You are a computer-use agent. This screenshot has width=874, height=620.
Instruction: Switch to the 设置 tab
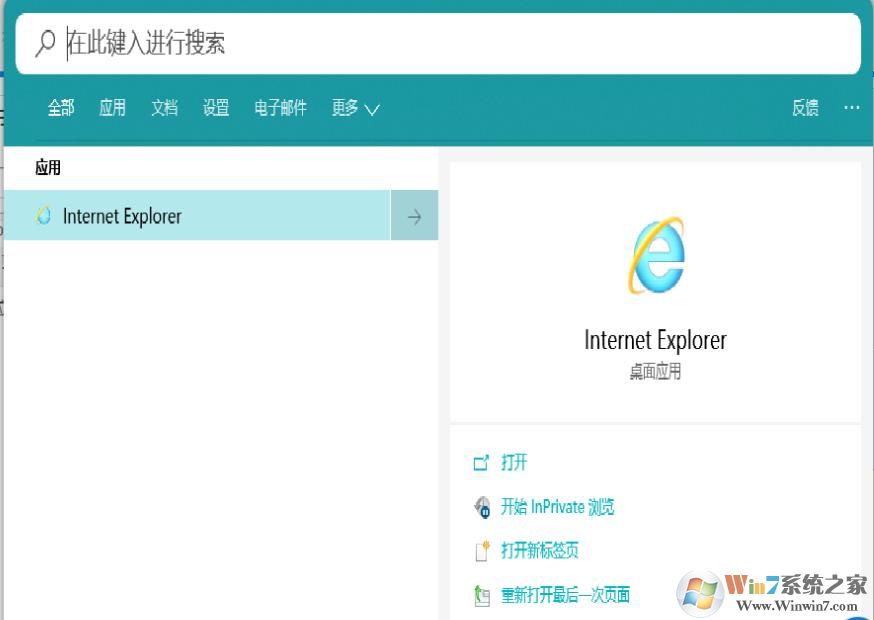click(216, 108)
